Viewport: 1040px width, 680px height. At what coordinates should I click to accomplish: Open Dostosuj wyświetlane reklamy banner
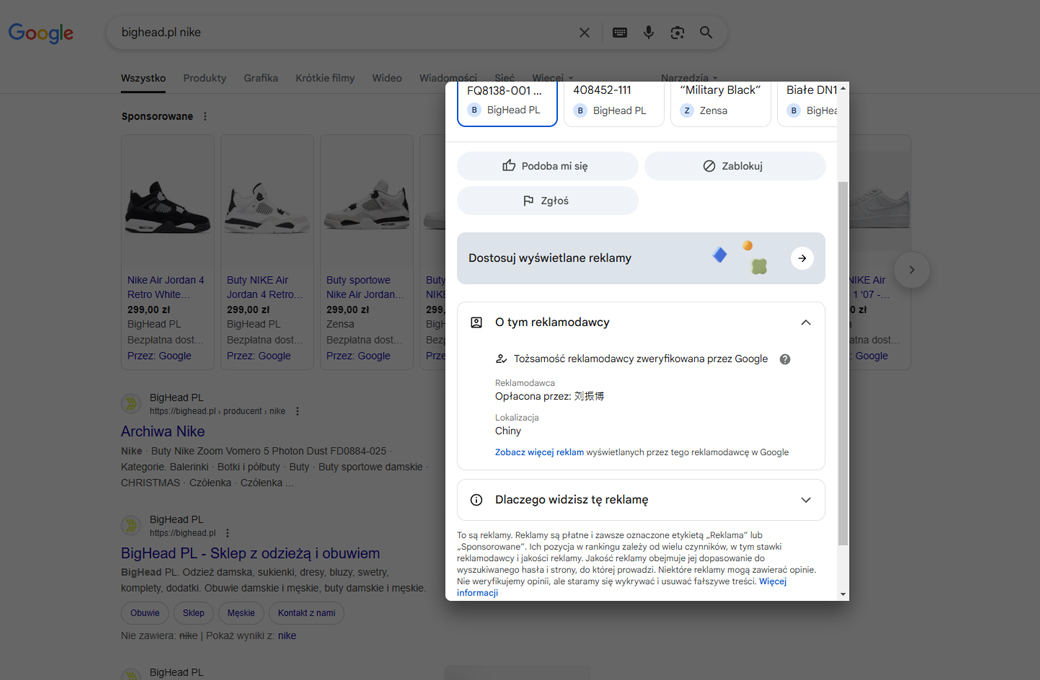(641, 258)
